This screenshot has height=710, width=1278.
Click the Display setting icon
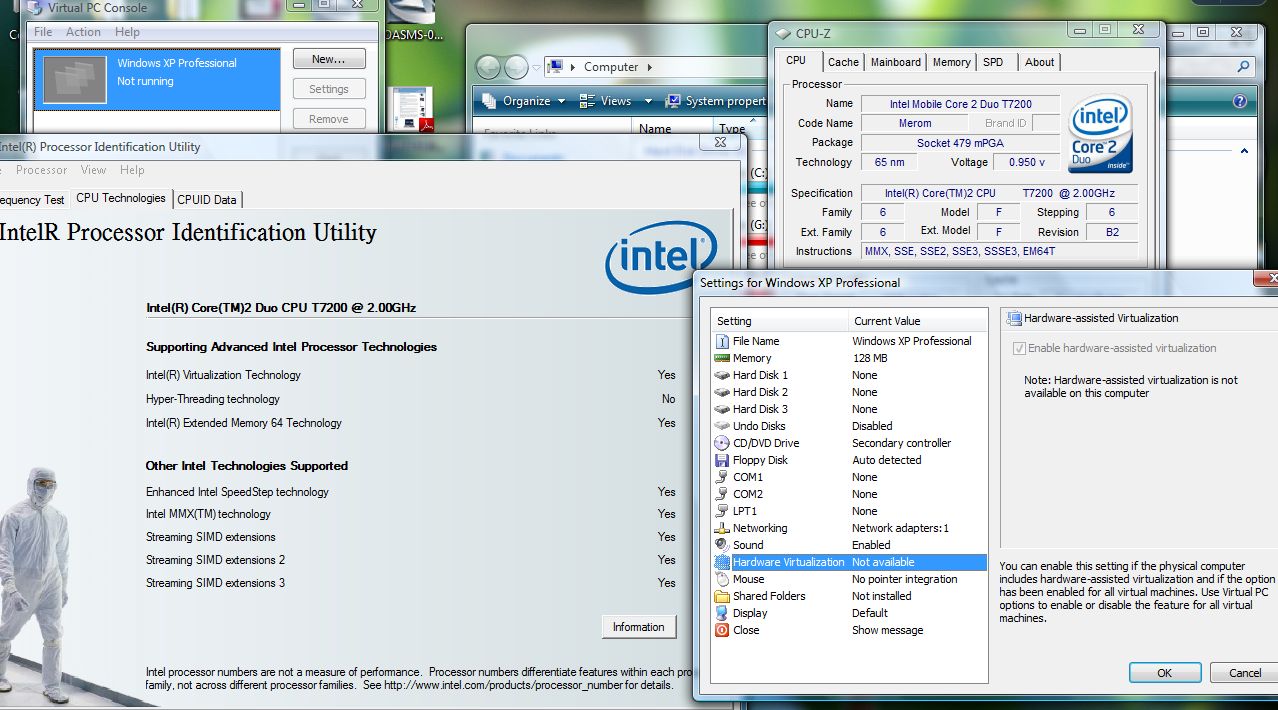pyautogui.click(x=722, y=613)
